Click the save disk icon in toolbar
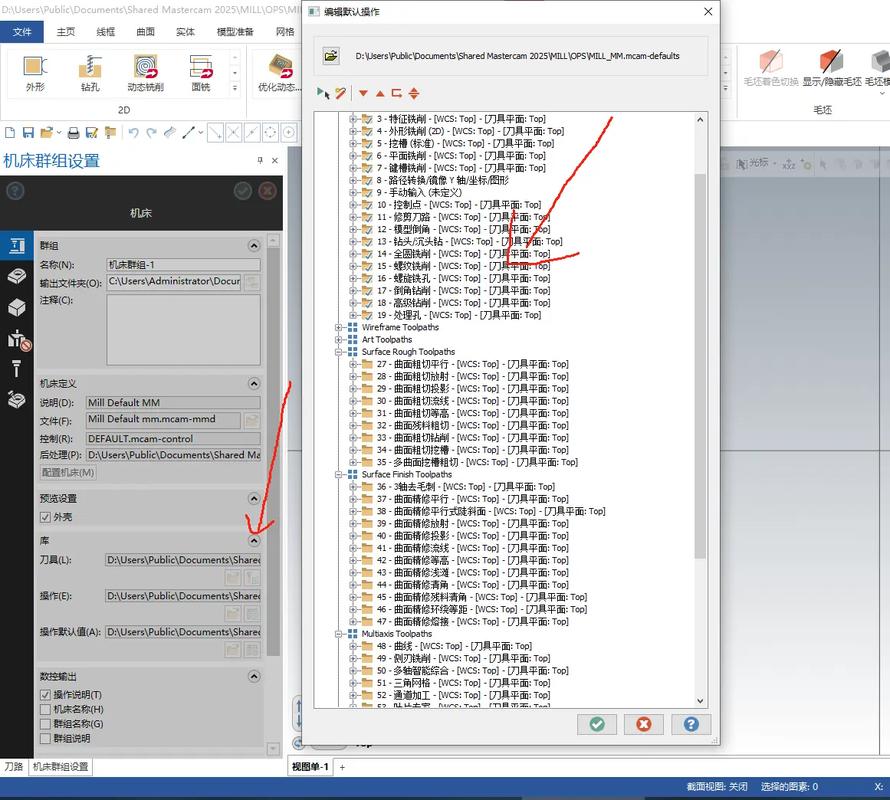 click(29, 132)
